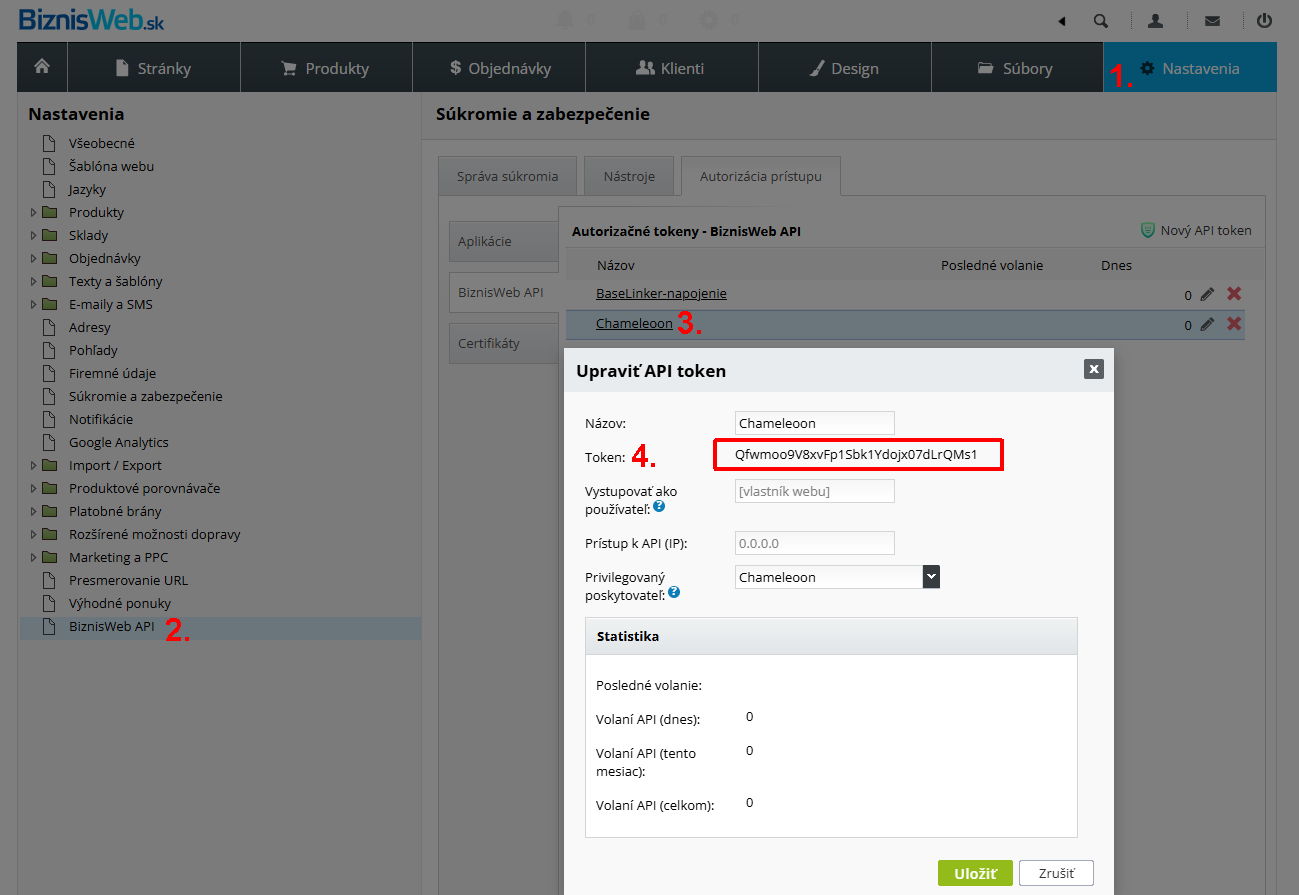Expand Rozšírené možnosti dopravy folder

34,534
